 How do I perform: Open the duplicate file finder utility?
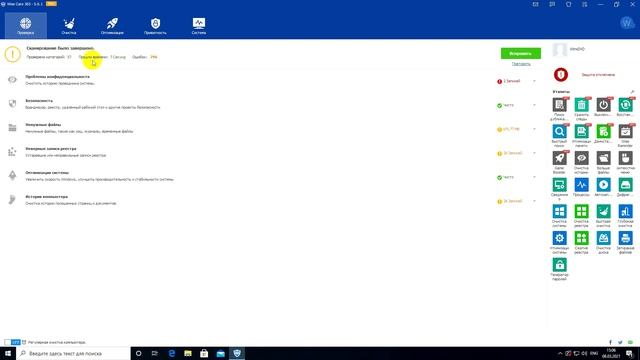tap(560, 105)
